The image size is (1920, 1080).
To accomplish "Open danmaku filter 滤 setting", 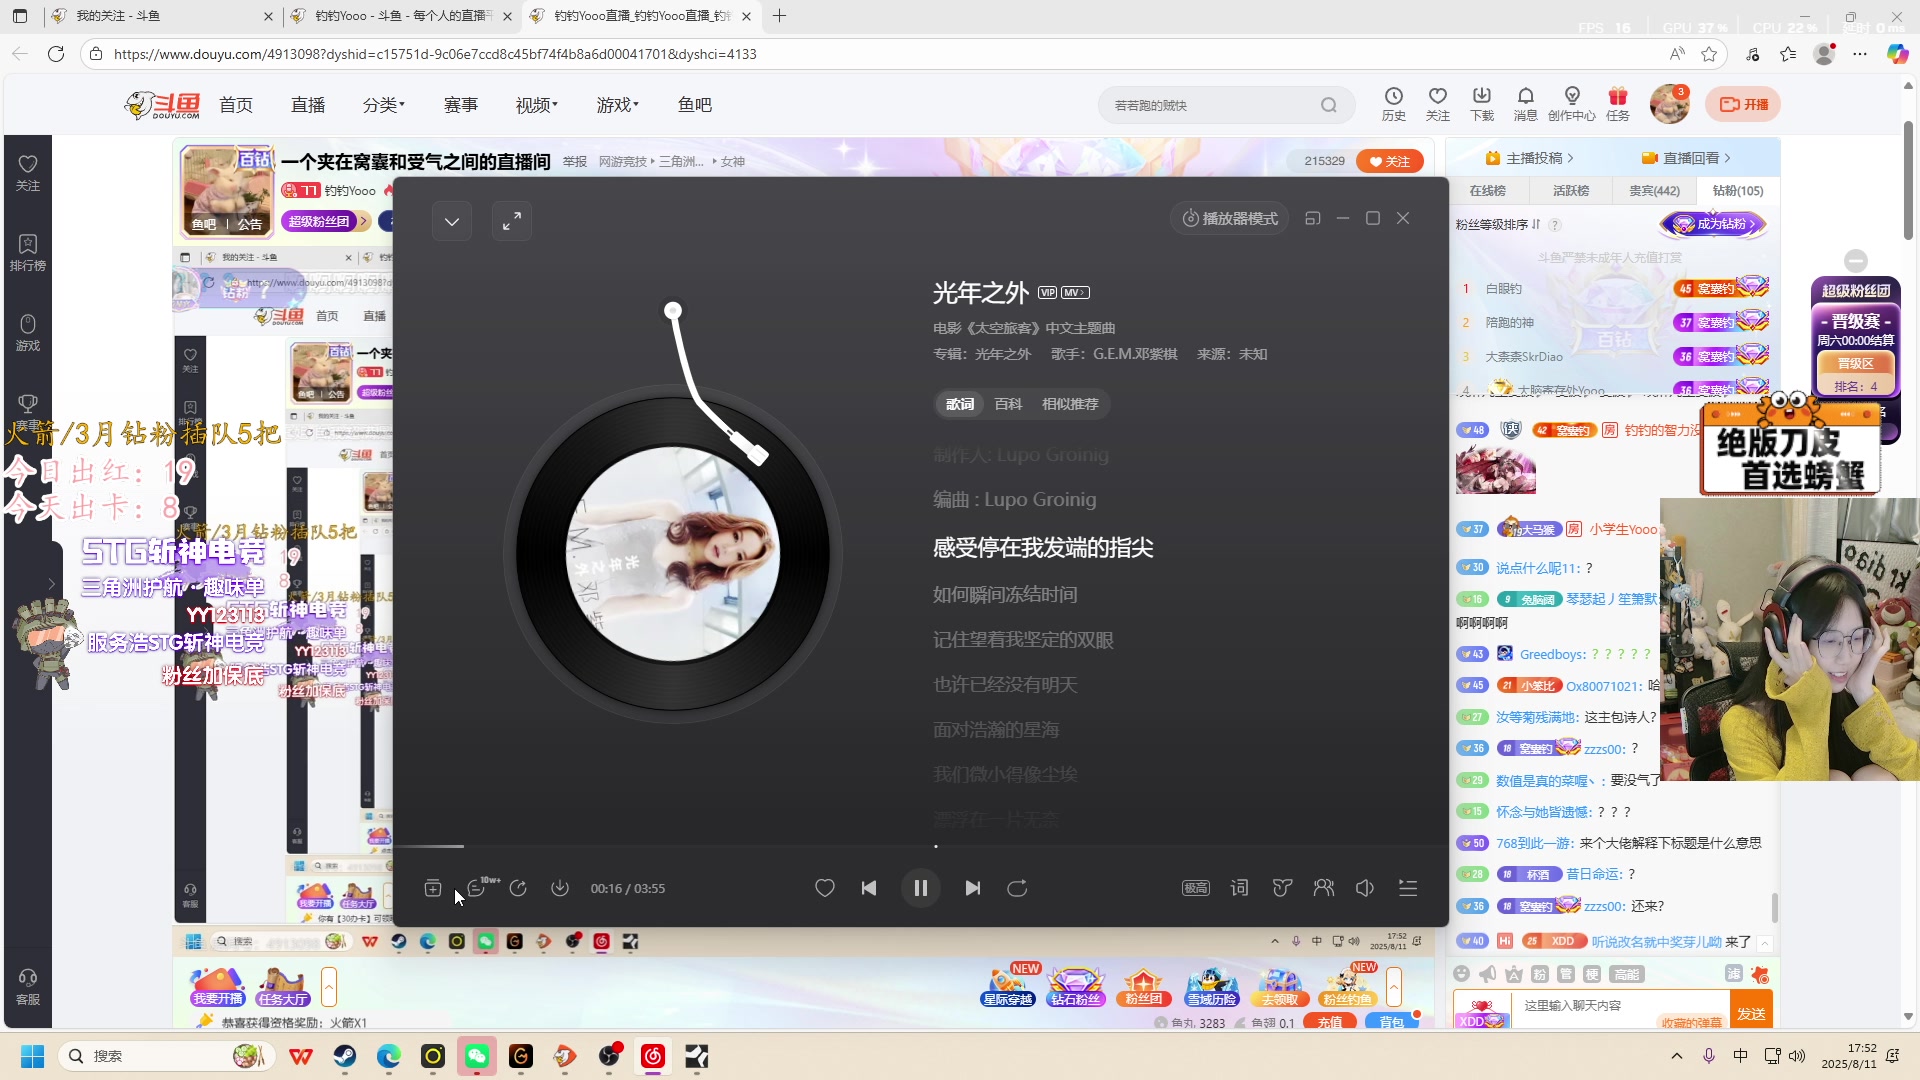I will [x=1733, y=974].
